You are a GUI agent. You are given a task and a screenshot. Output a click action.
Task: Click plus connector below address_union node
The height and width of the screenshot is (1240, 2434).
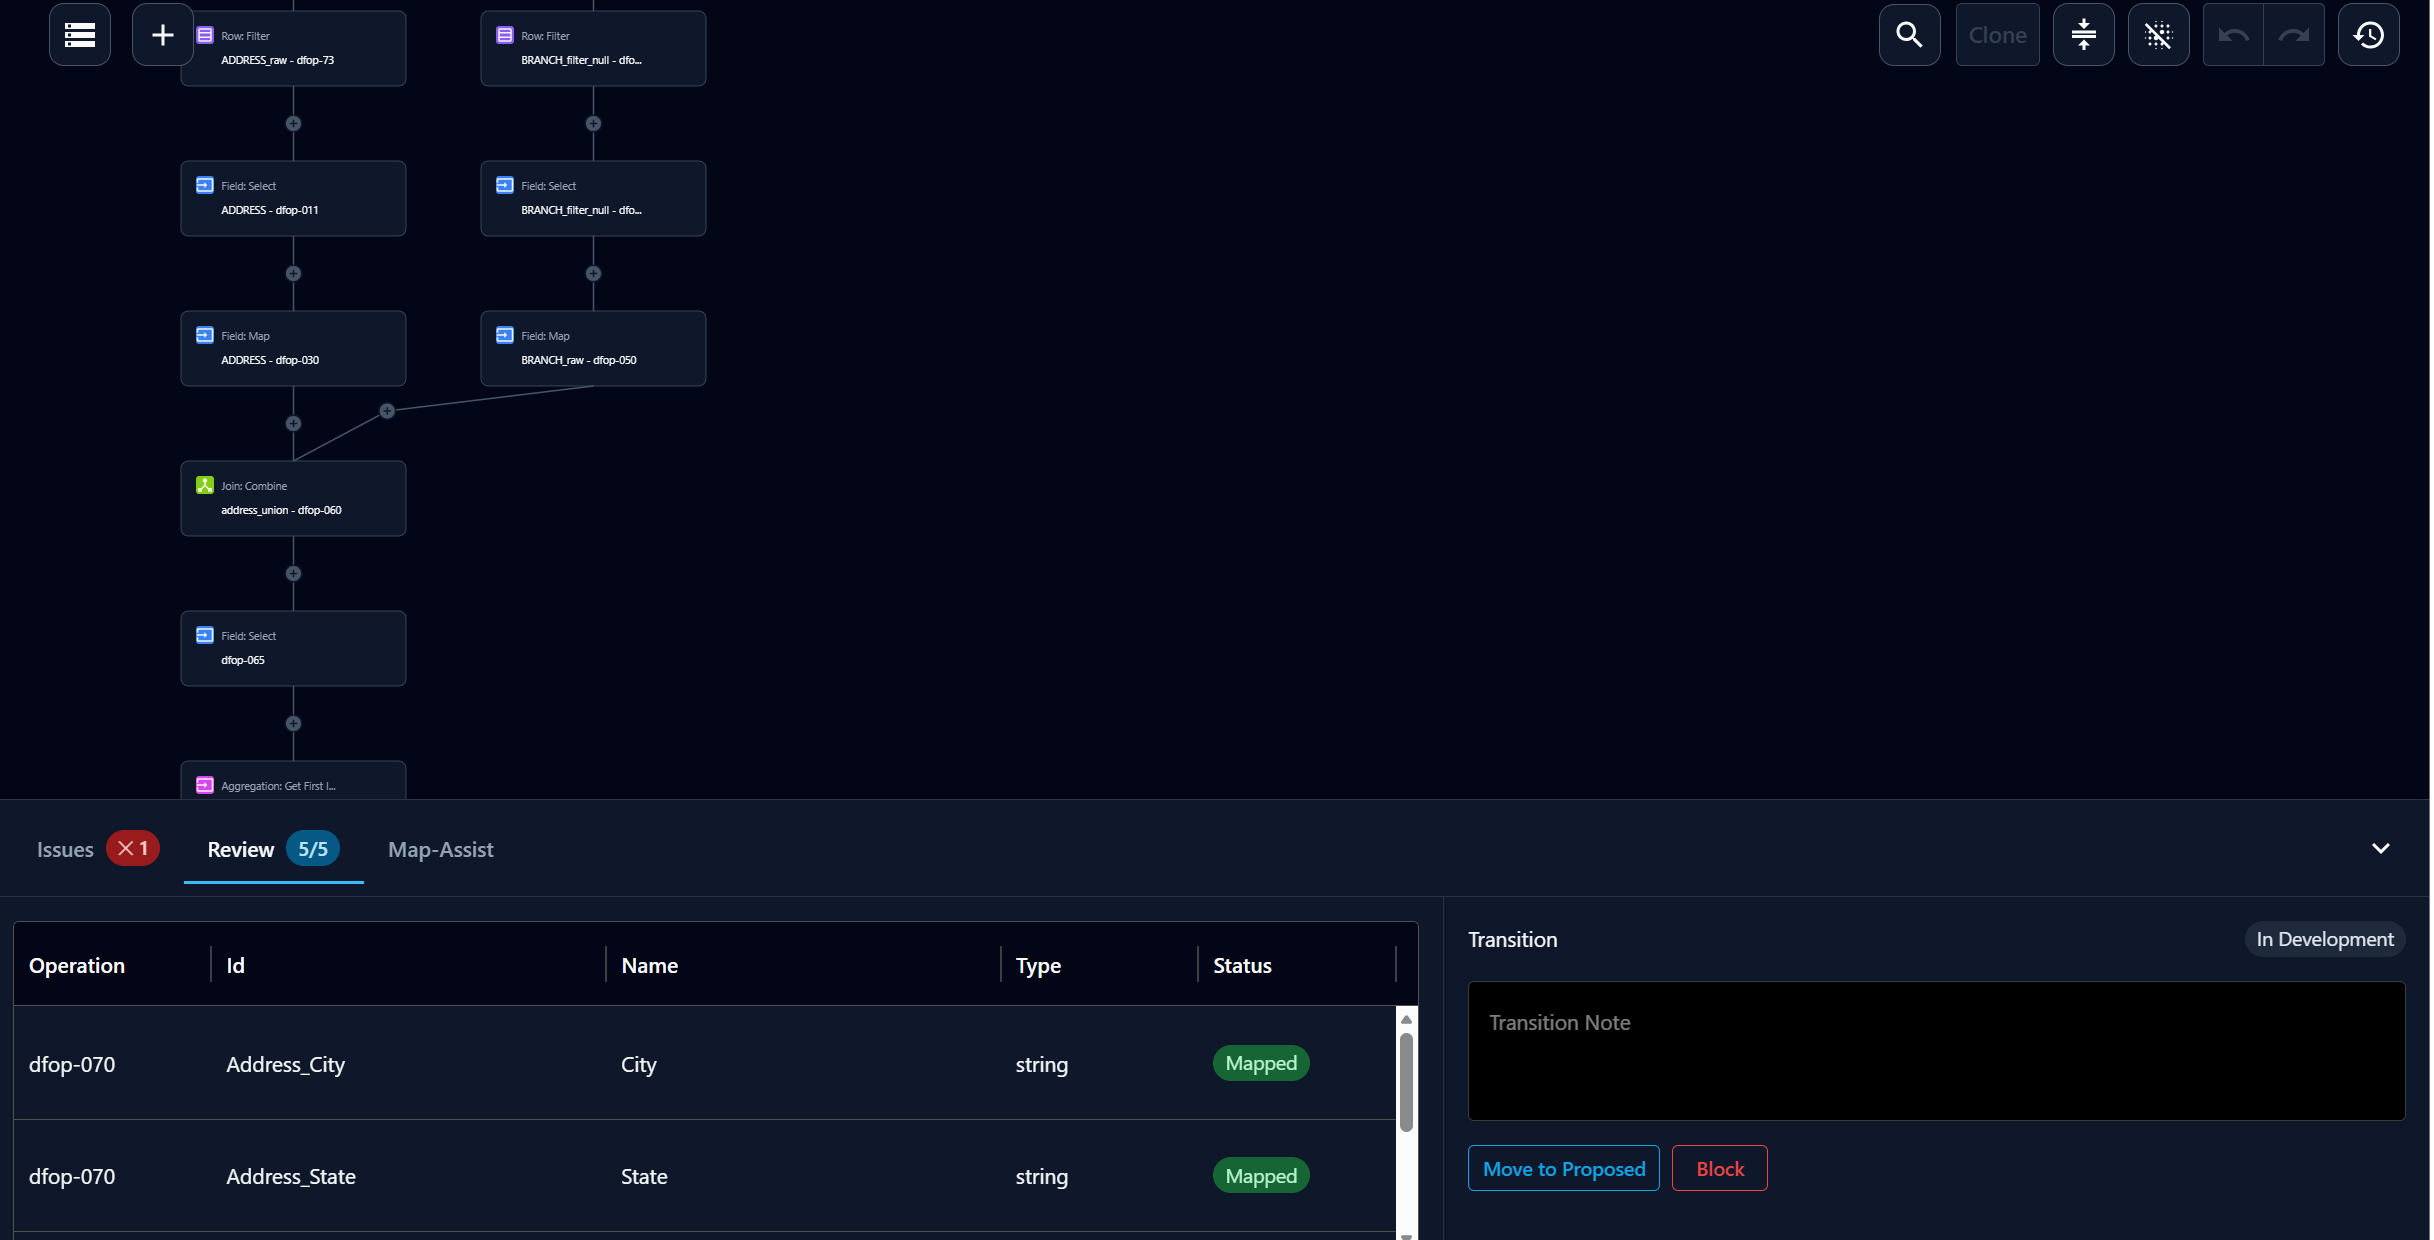(293, 574)
